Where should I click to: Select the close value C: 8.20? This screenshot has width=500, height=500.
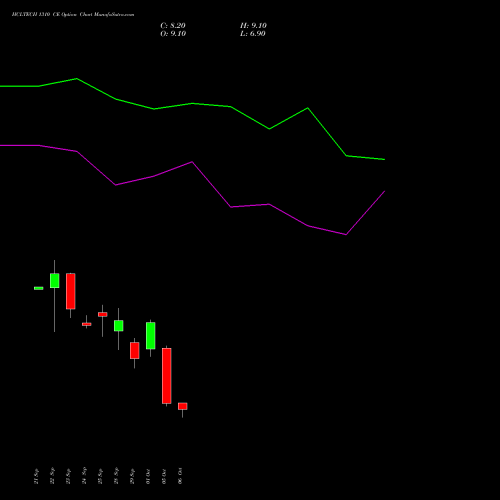click(173, 26)
